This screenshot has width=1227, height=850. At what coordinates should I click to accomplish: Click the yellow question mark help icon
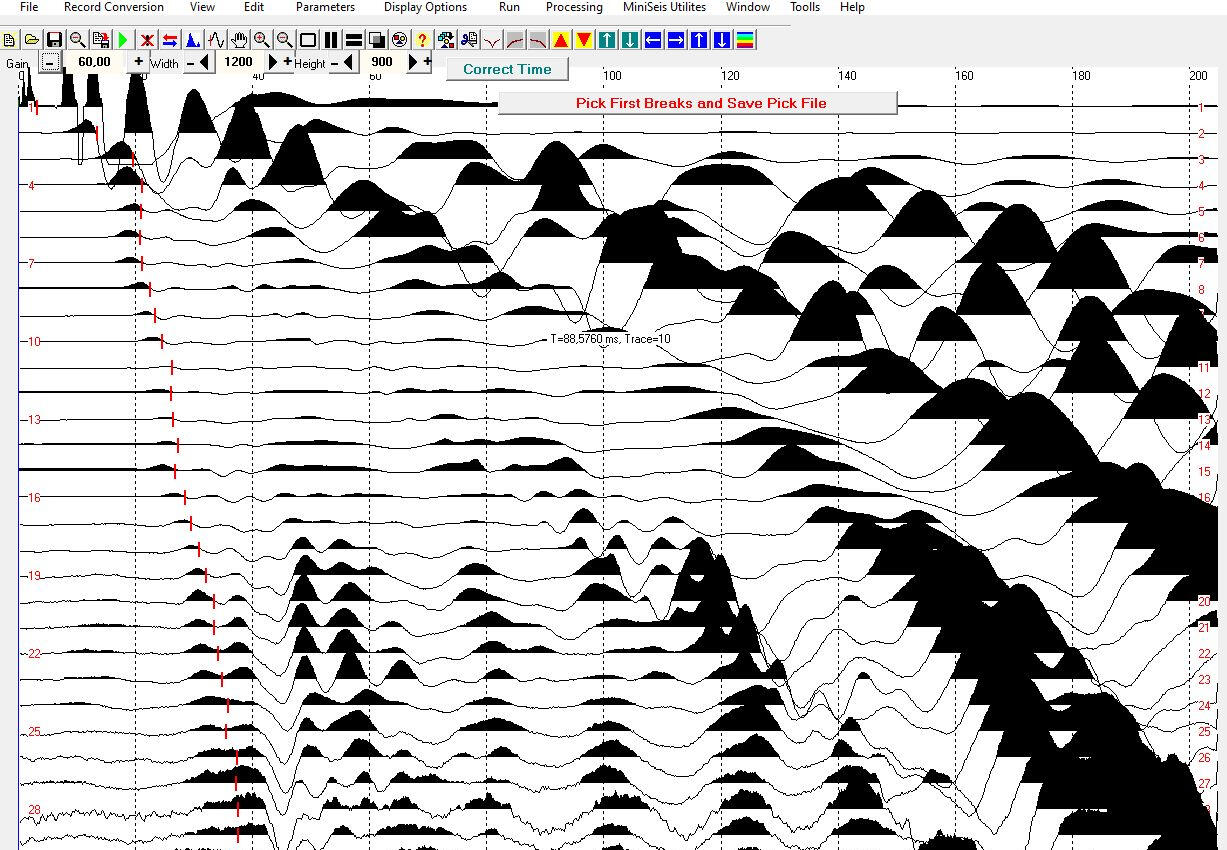422,40
